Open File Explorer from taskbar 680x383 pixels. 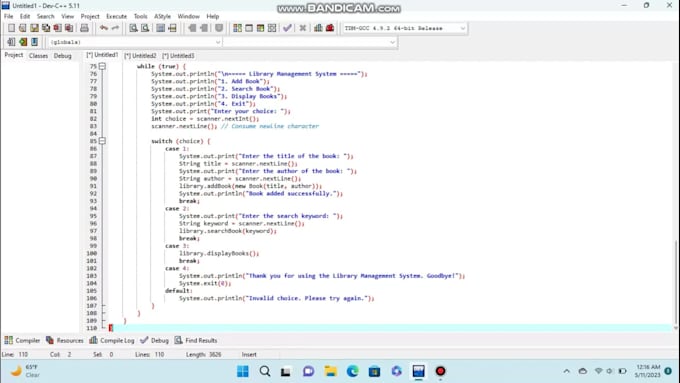tap(330, 371)
